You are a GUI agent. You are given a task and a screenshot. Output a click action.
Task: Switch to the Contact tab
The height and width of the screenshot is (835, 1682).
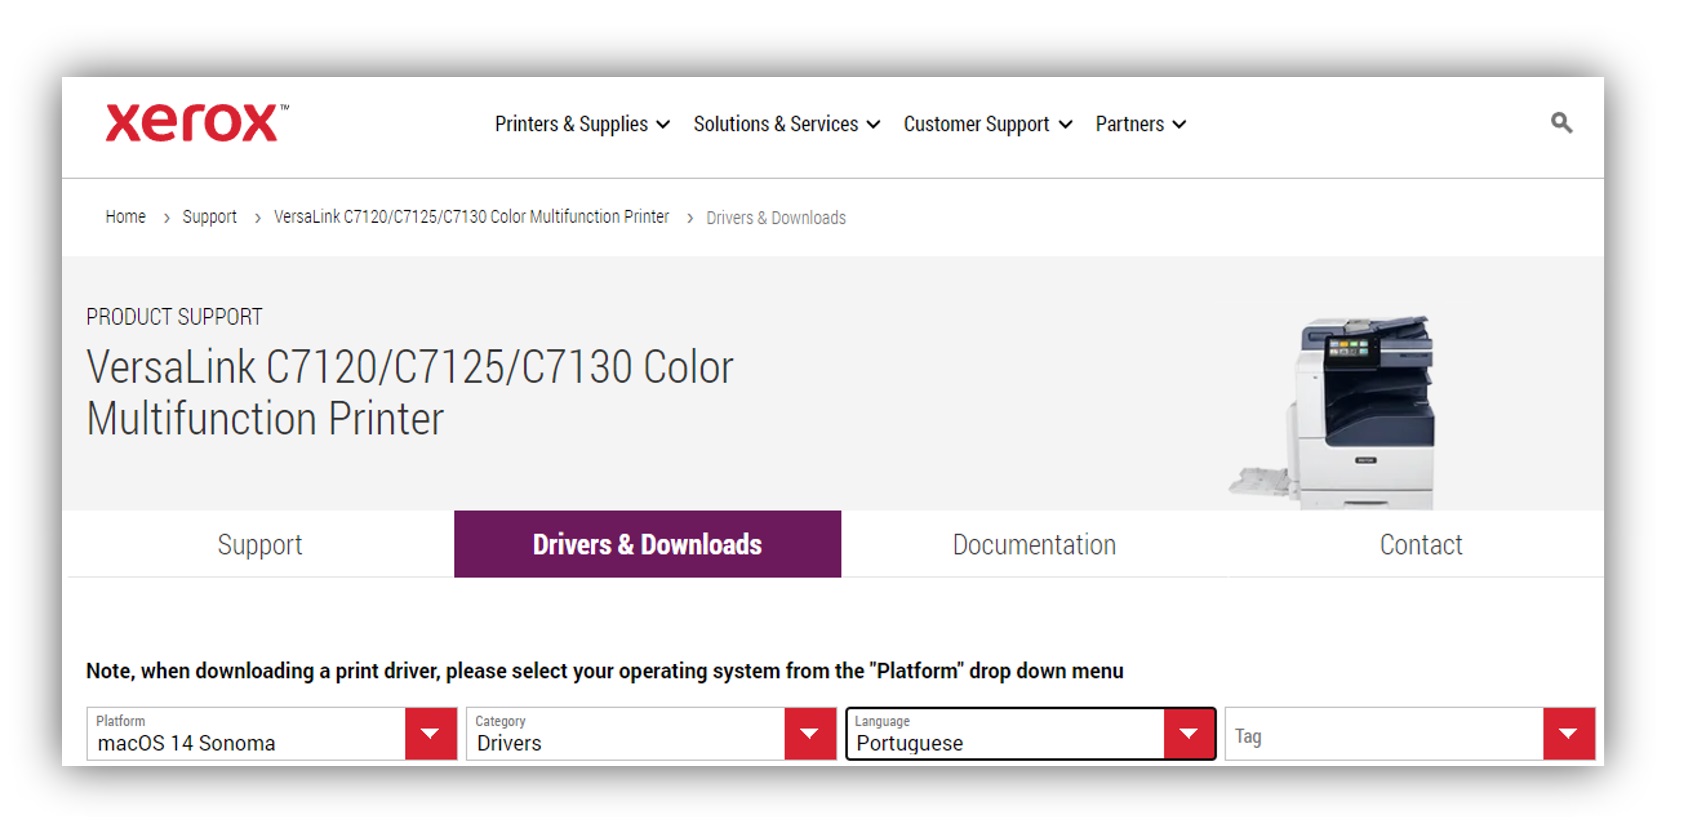pyautogui.click(x=1421, y=544)
